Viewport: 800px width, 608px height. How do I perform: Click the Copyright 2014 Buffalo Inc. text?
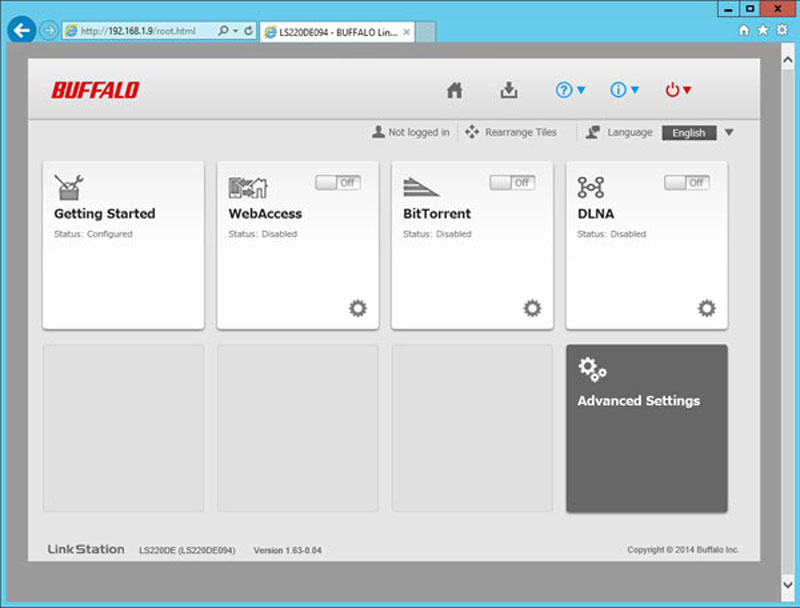(683, 550)
